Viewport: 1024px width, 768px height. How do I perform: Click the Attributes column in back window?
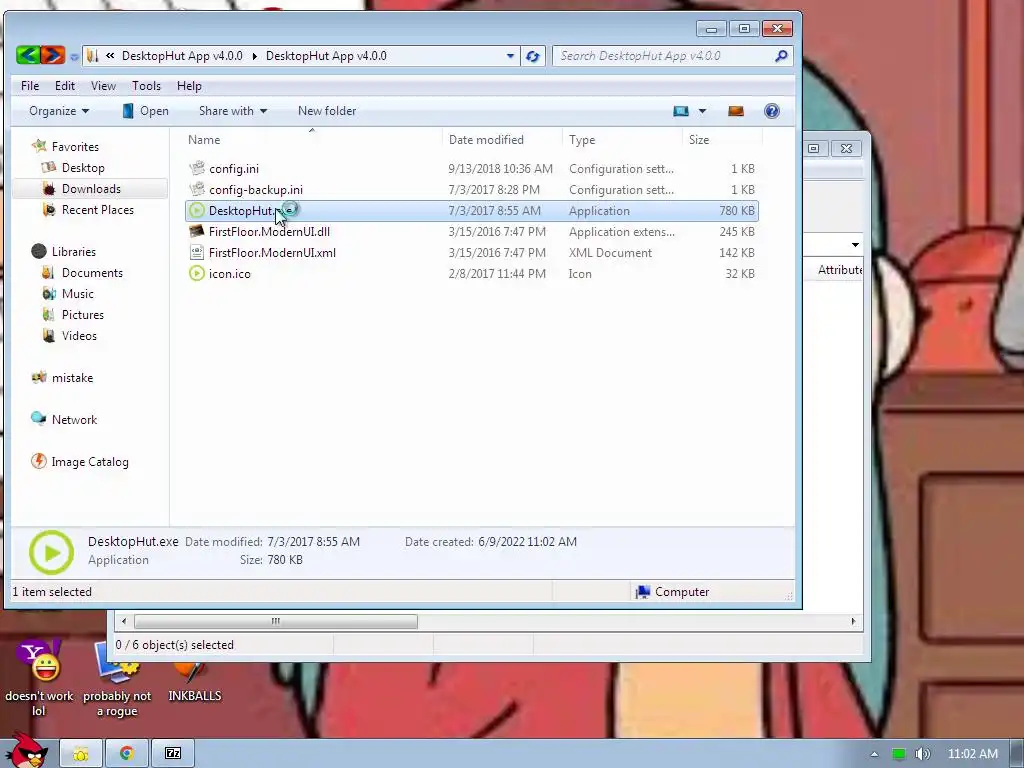[840, 270]
